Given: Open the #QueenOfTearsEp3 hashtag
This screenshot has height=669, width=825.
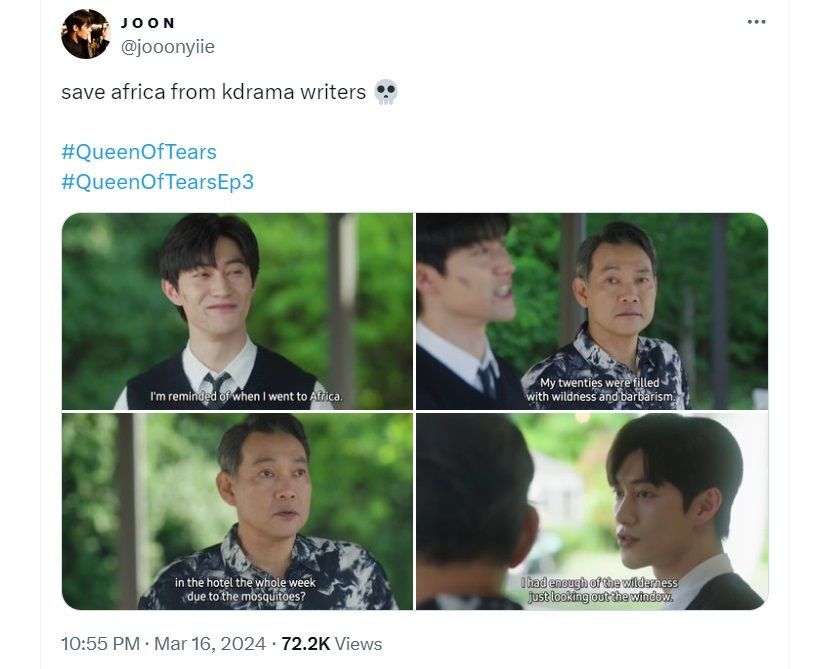Looking at the screenshot, I should 157,182.
